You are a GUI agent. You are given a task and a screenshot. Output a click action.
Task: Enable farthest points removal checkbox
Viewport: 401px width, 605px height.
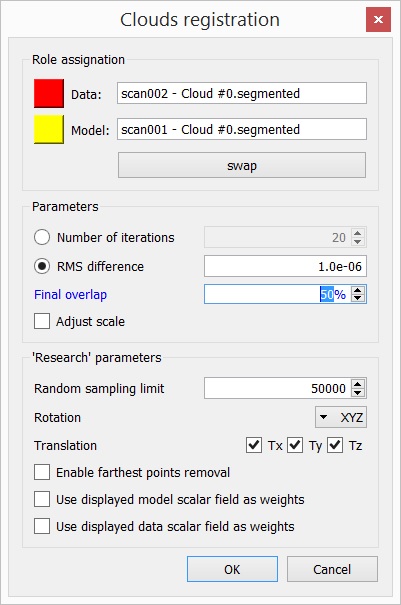point(42,472)
